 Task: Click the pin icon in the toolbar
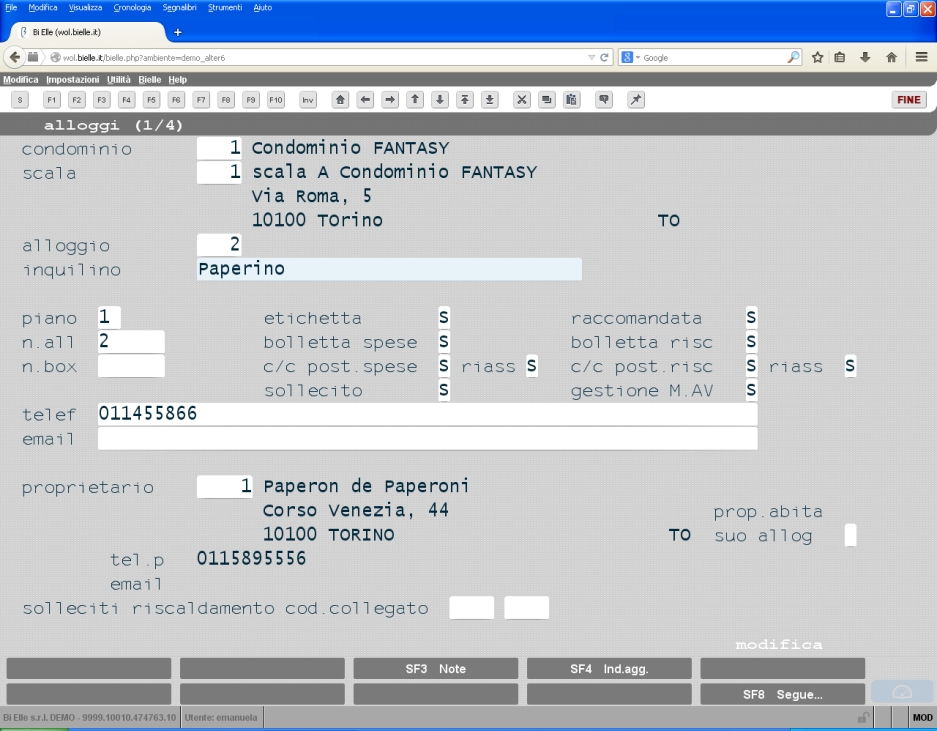(x=636, y=100)
